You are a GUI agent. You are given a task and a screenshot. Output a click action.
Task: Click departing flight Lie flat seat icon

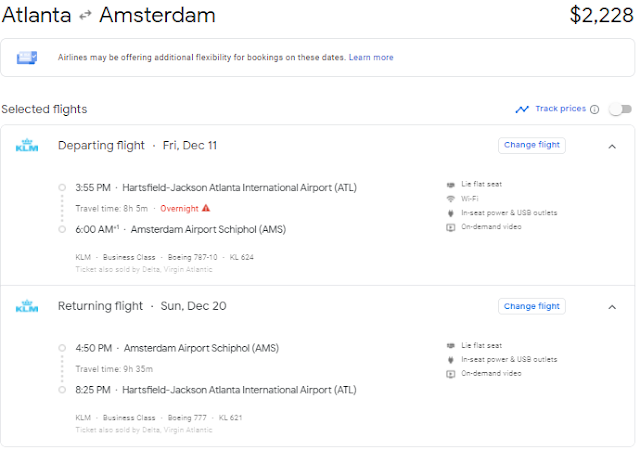pos(451,185)
